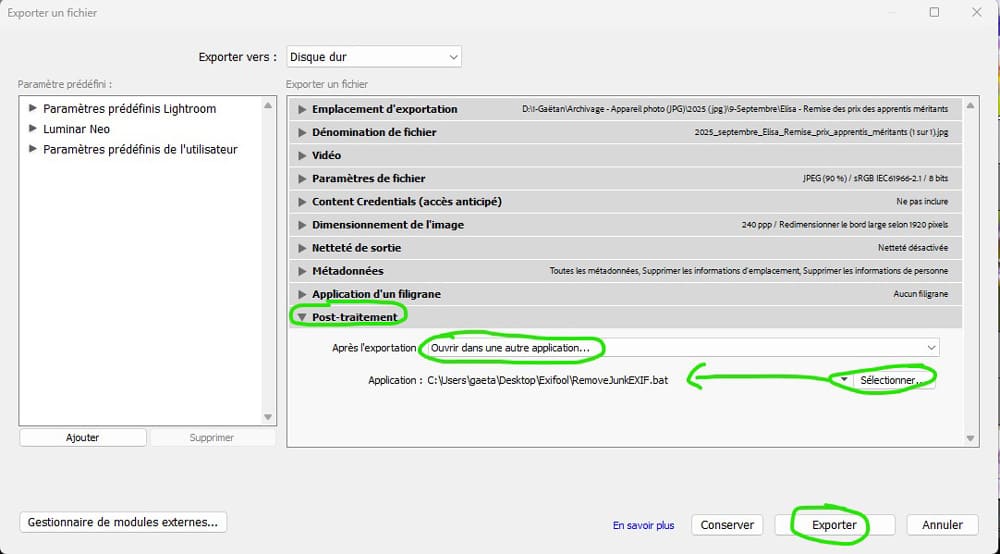This screenshot has width=1000, height=554.
Task: Open the Exporter vers dropdown
Action: click(374, 57)
